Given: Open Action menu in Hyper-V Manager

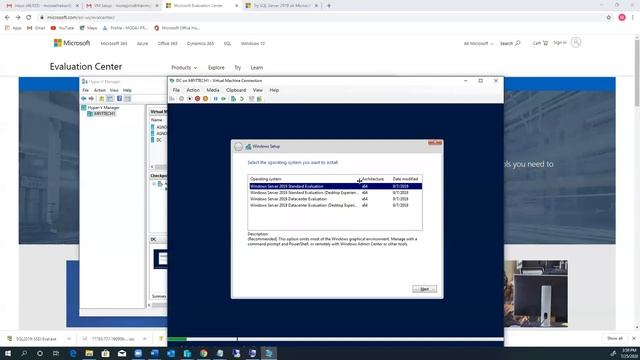Looking at the screenshot, I should click(x=100, y=90).
